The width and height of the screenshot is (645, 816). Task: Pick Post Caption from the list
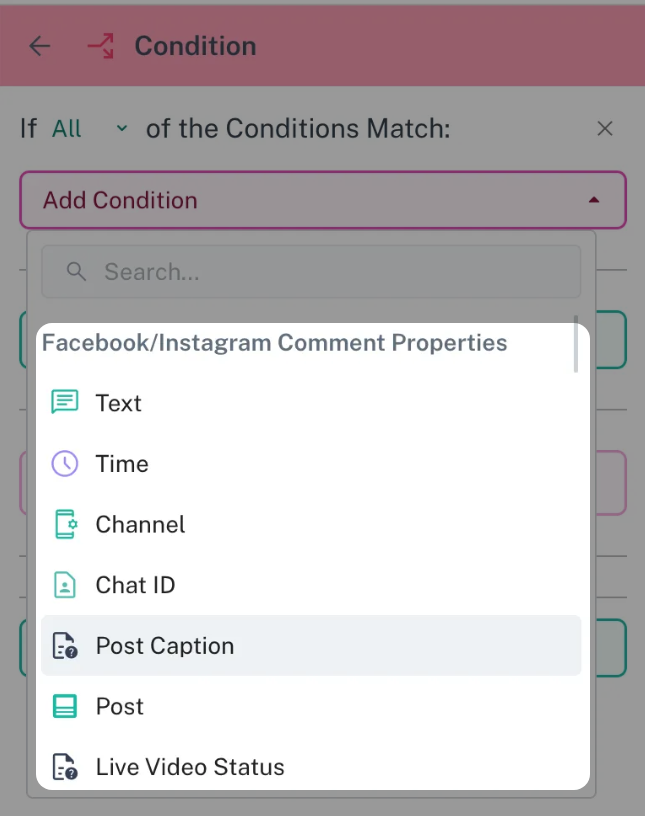(165, 646)
